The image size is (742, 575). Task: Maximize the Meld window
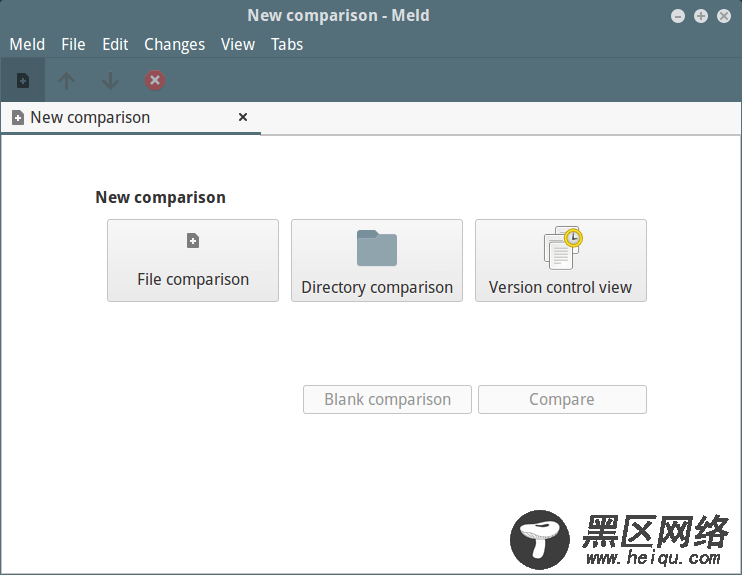[701, 16]
